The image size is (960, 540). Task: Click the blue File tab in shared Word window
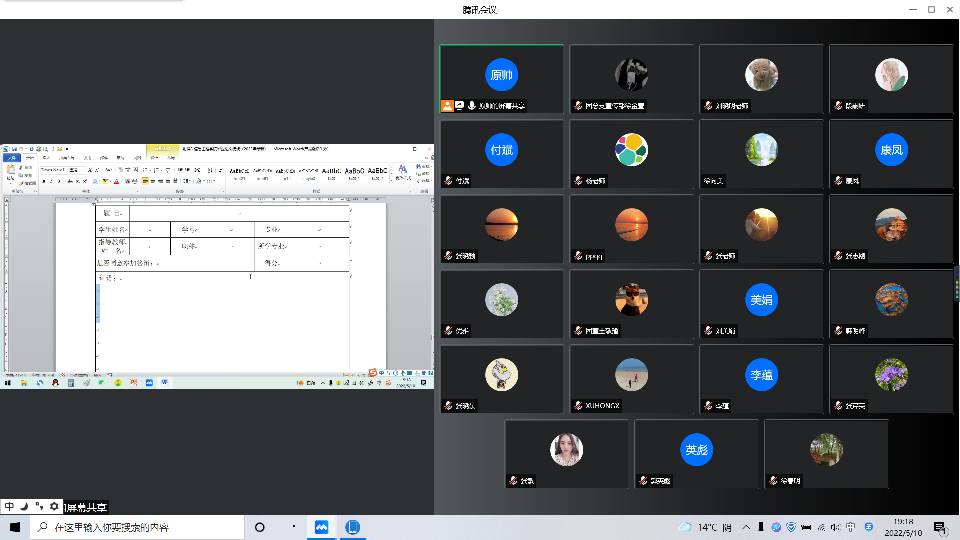coord(11,158)
